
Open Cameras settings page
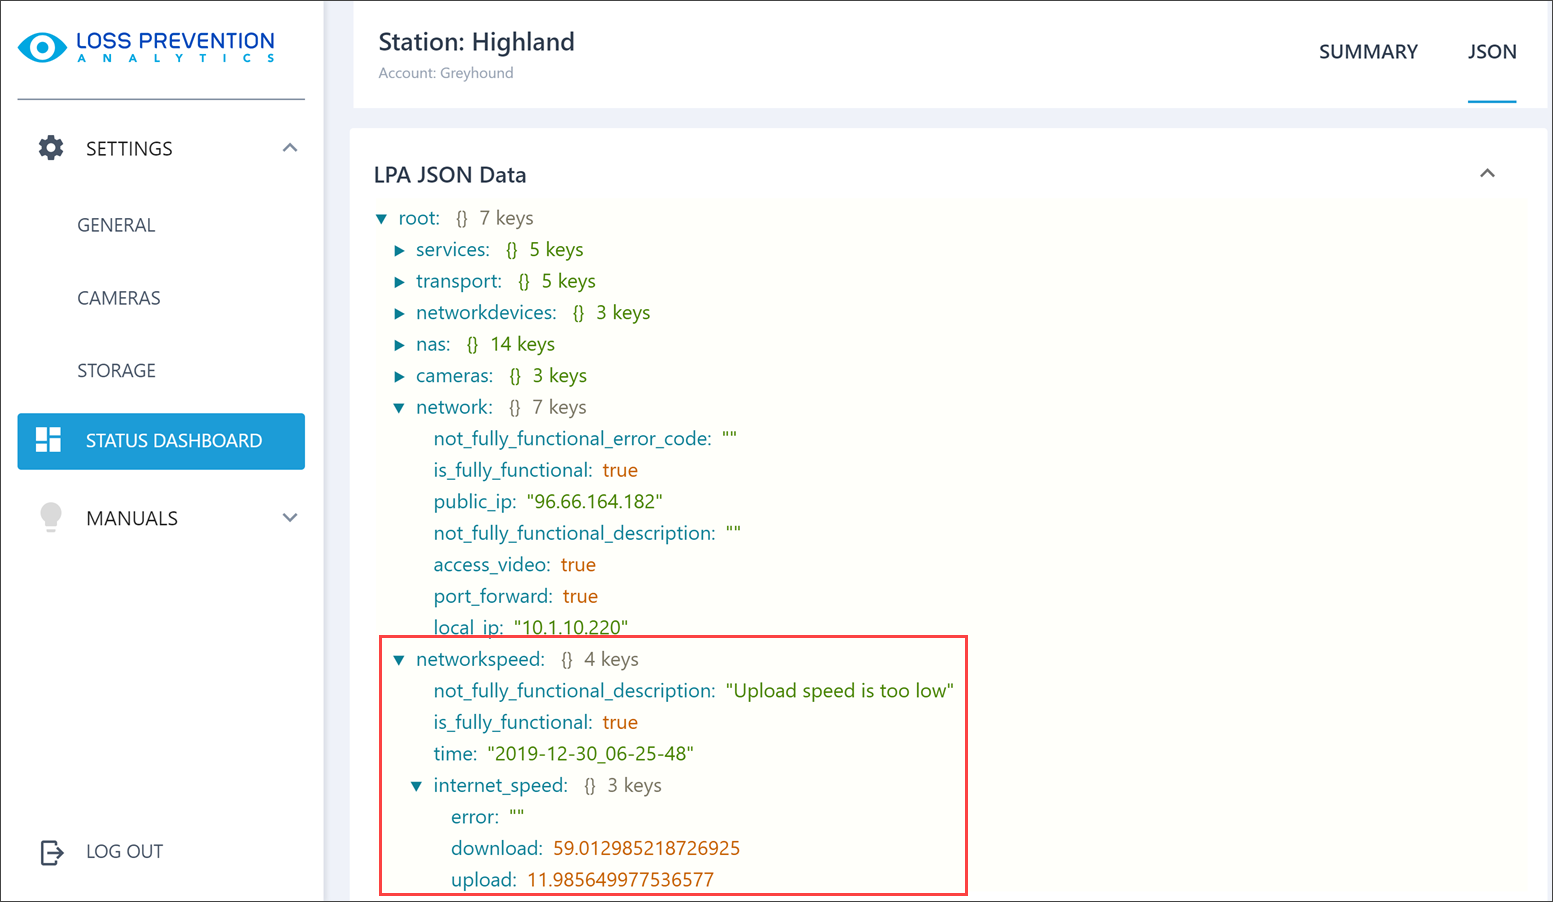tap(119, 298)
